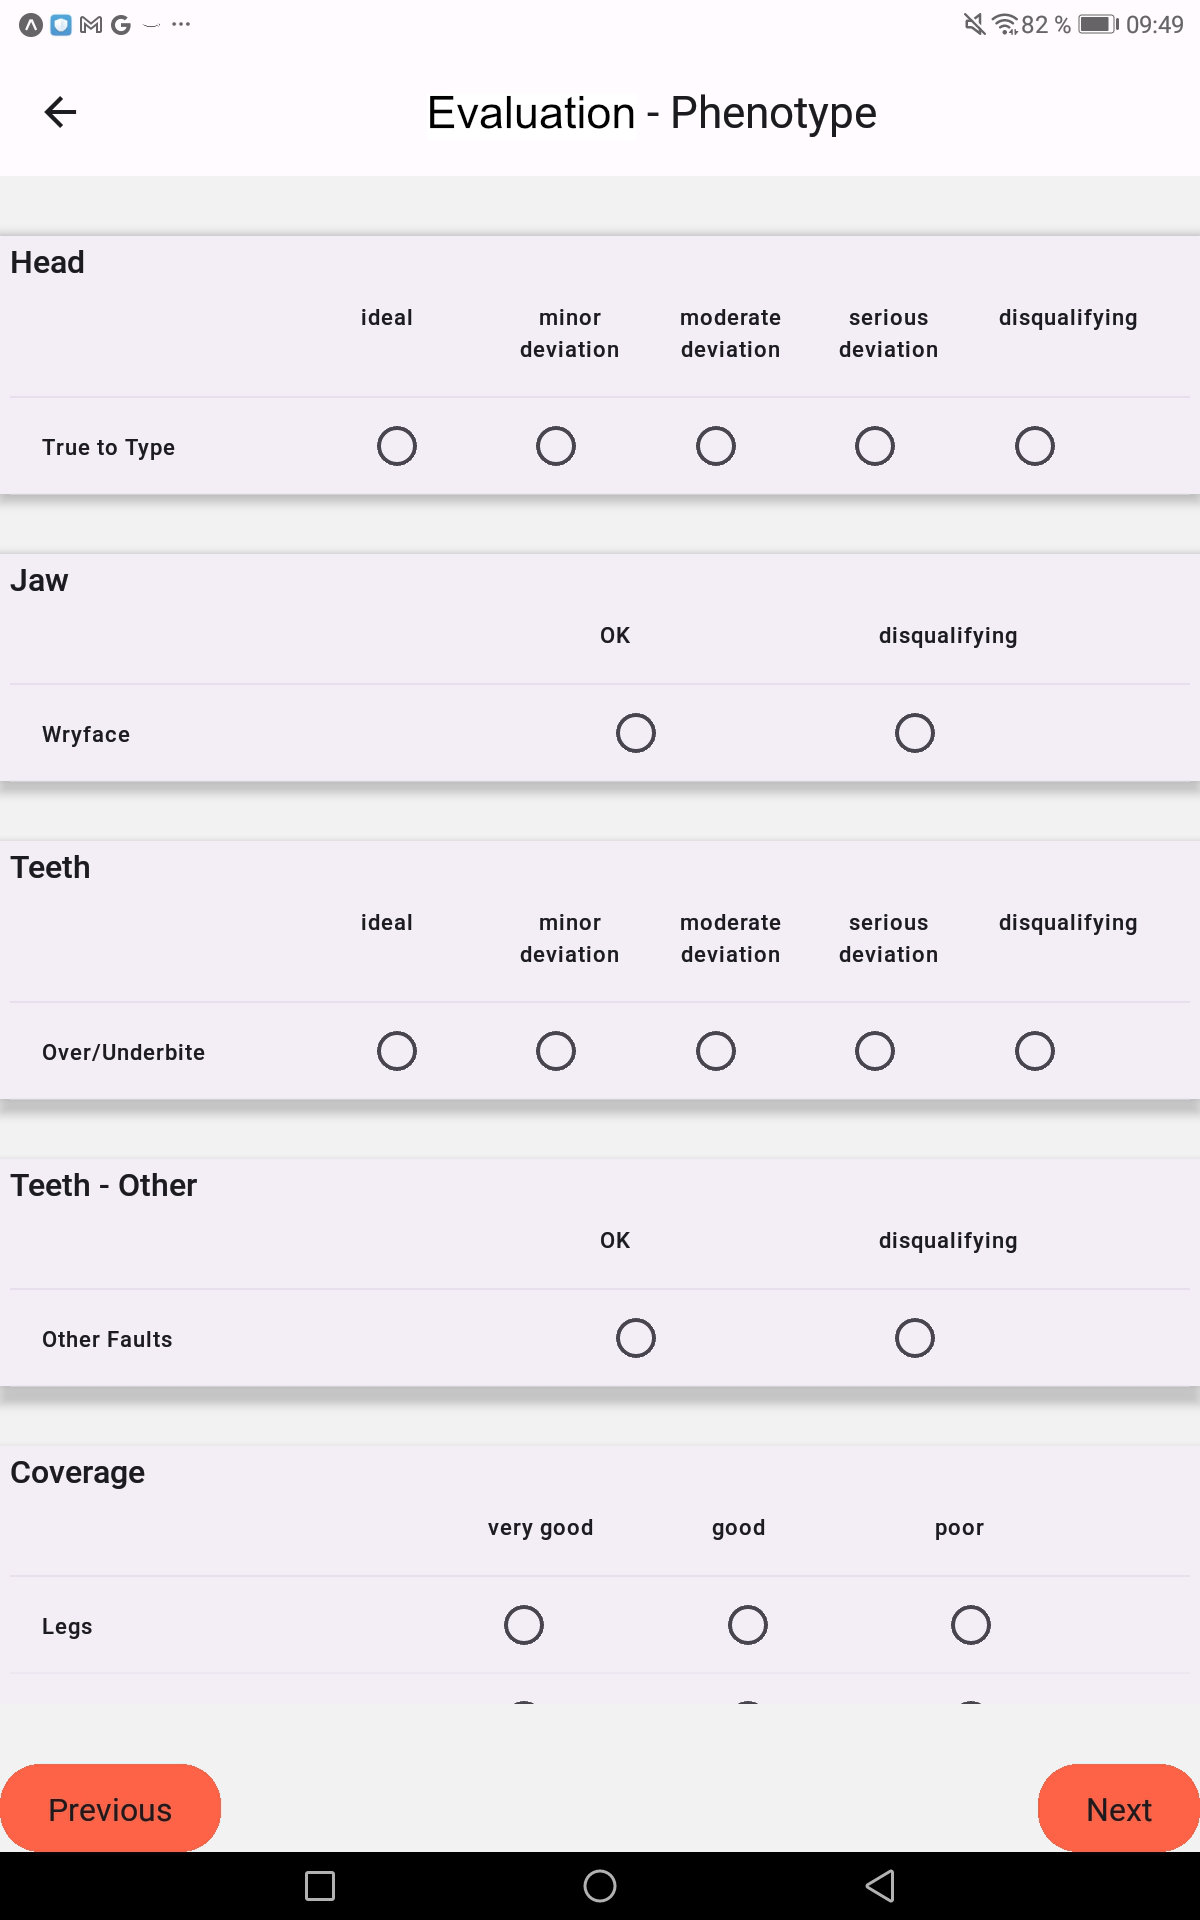Select OK for Other Faults
The image size is (1200, 1920).
click(x=636, y=1338)
